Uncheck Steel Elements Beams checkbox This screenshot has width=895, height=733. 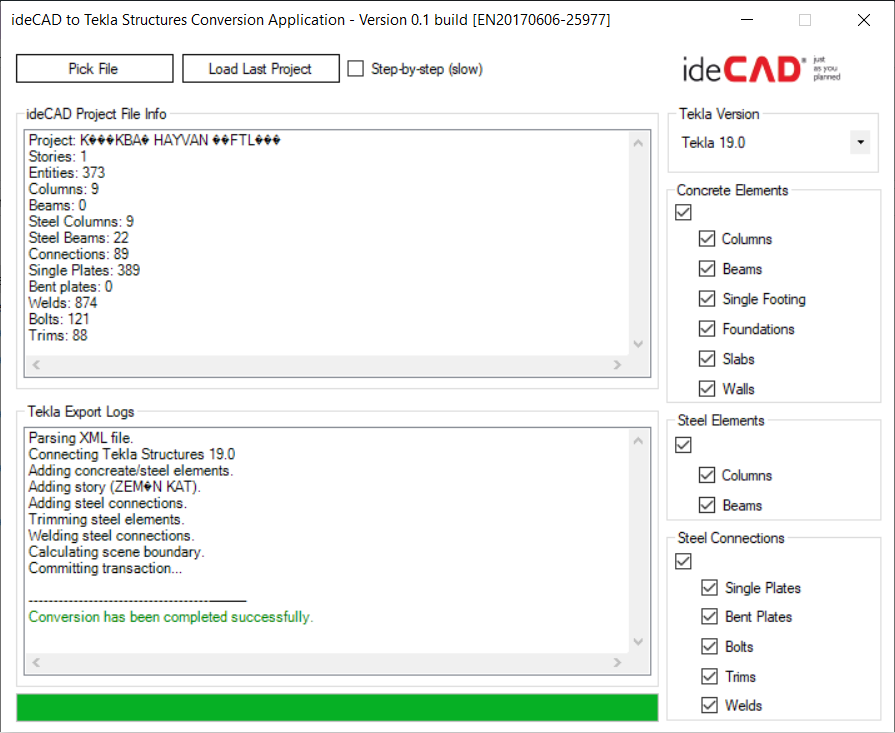707,505
